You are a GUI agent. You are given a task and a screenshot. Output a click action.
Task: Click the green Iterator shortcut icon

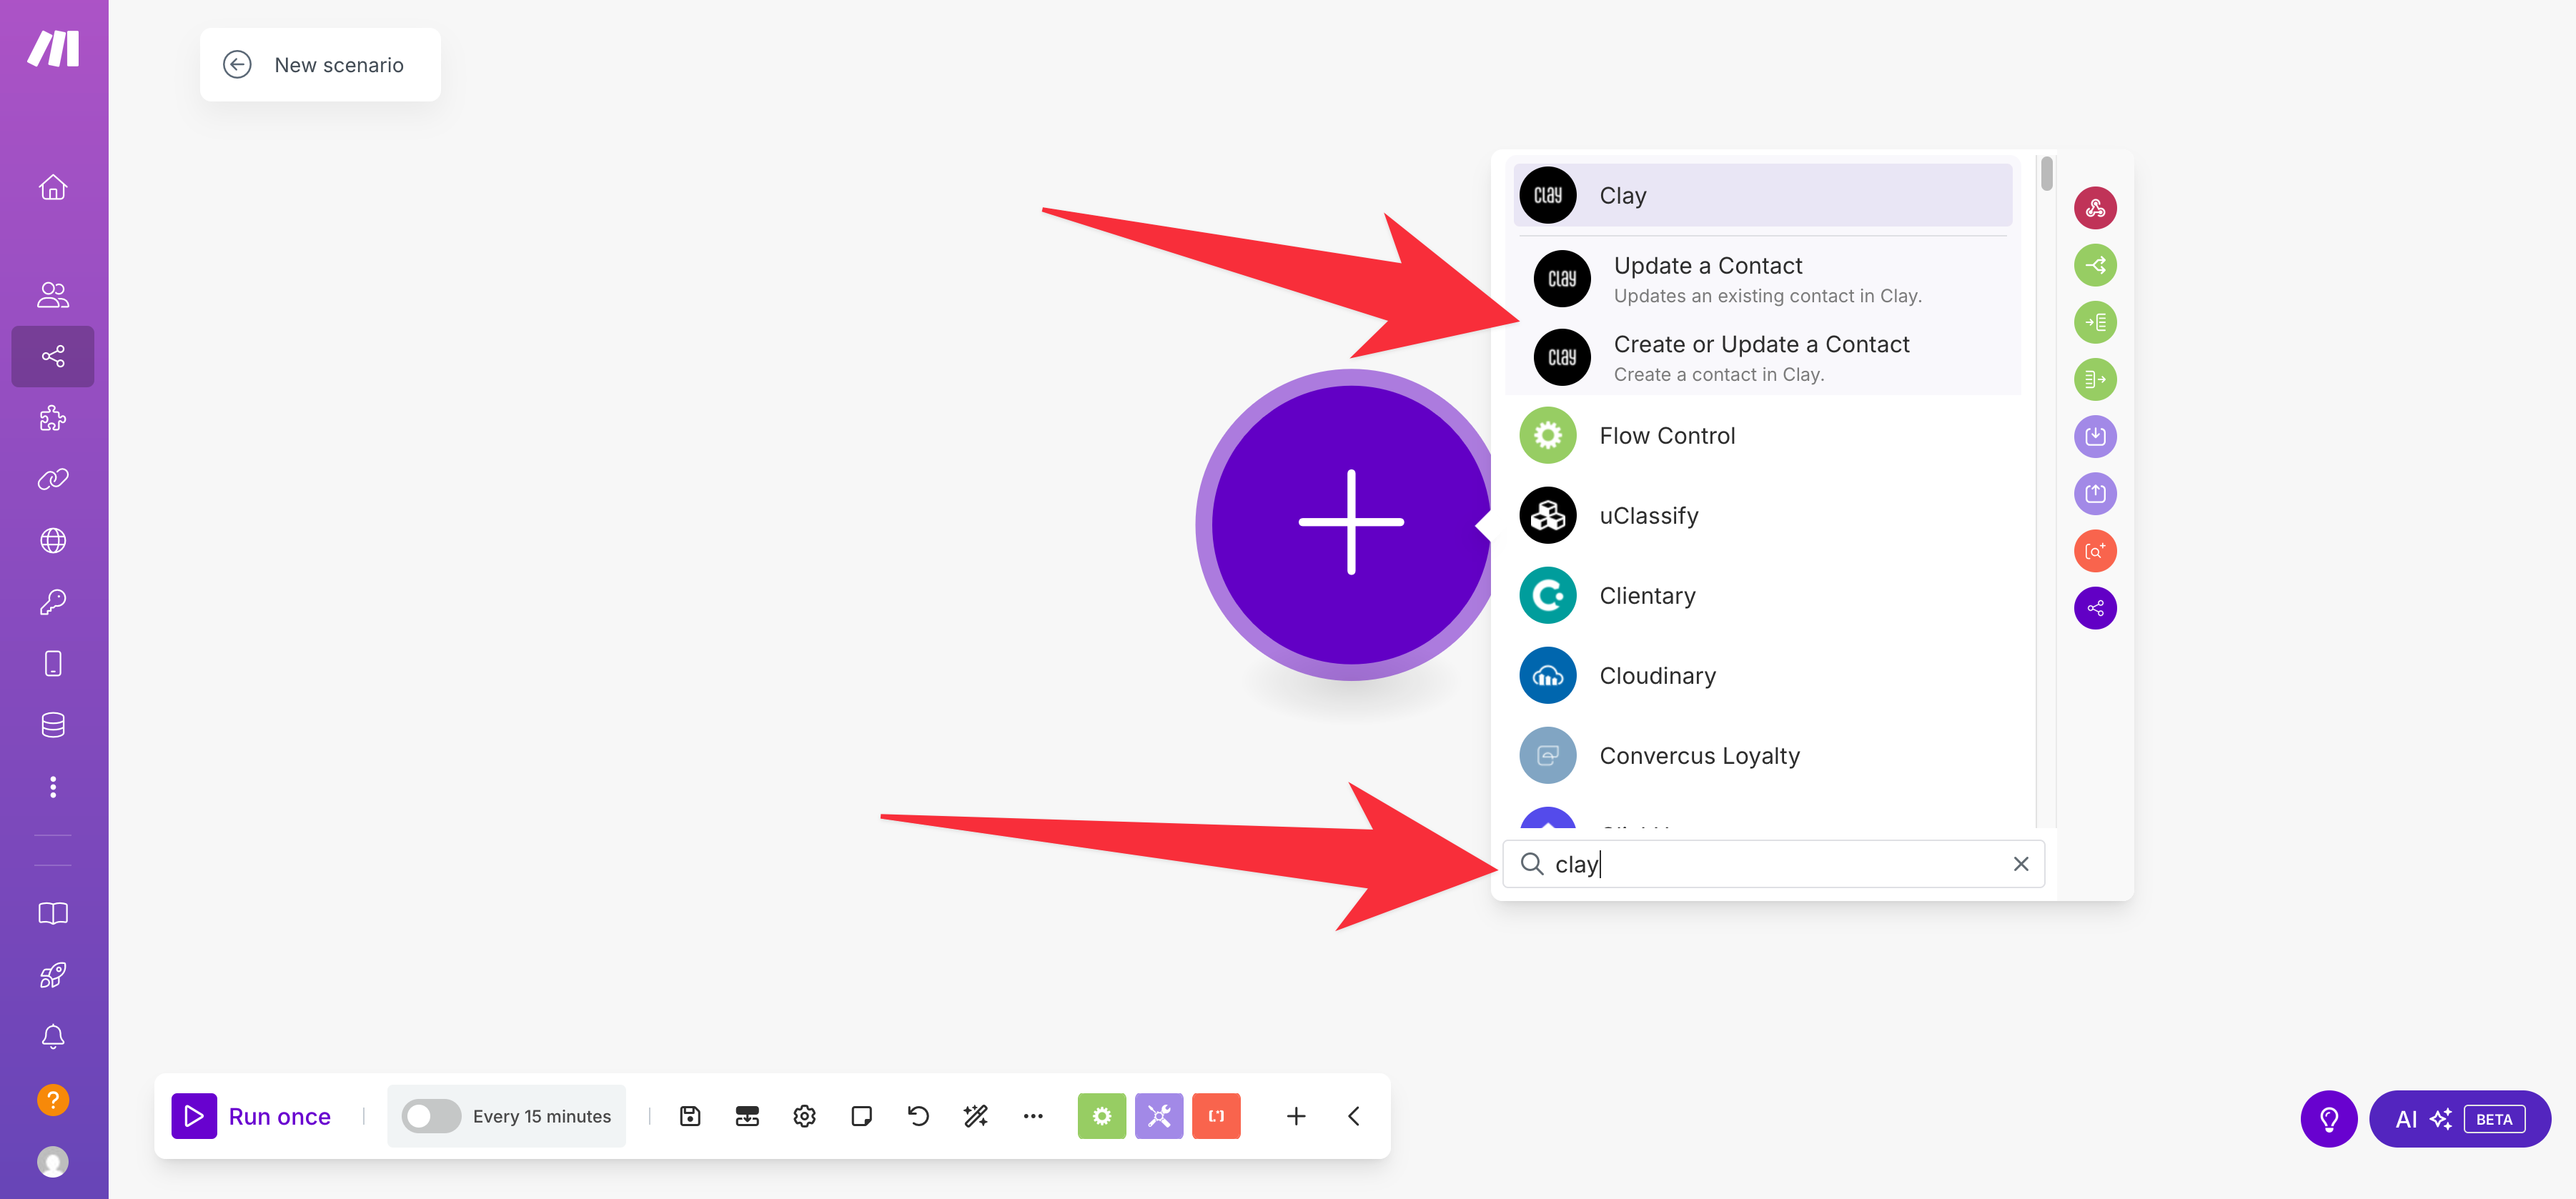tap(2095, 322)
